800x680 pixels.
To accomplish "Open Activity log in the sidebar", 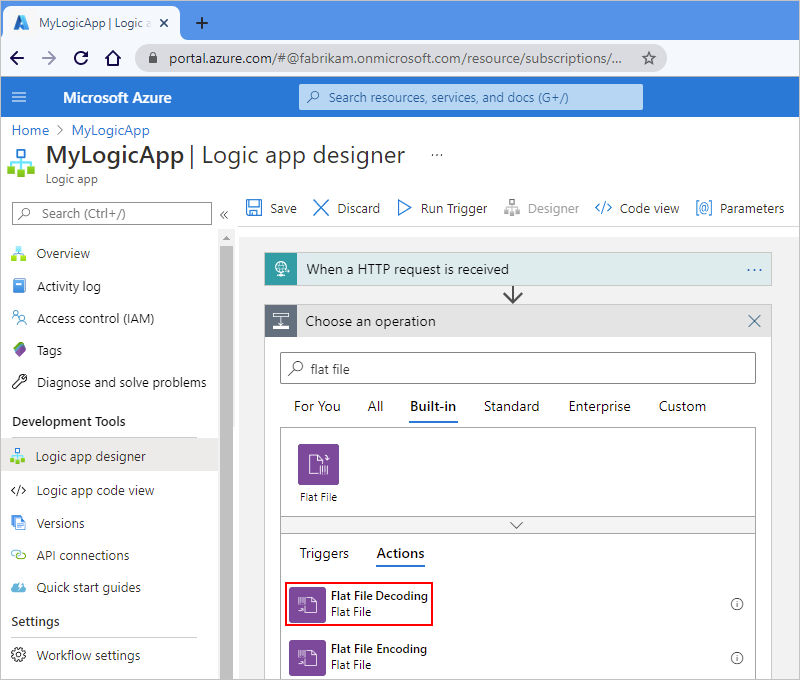I will 68,286.
